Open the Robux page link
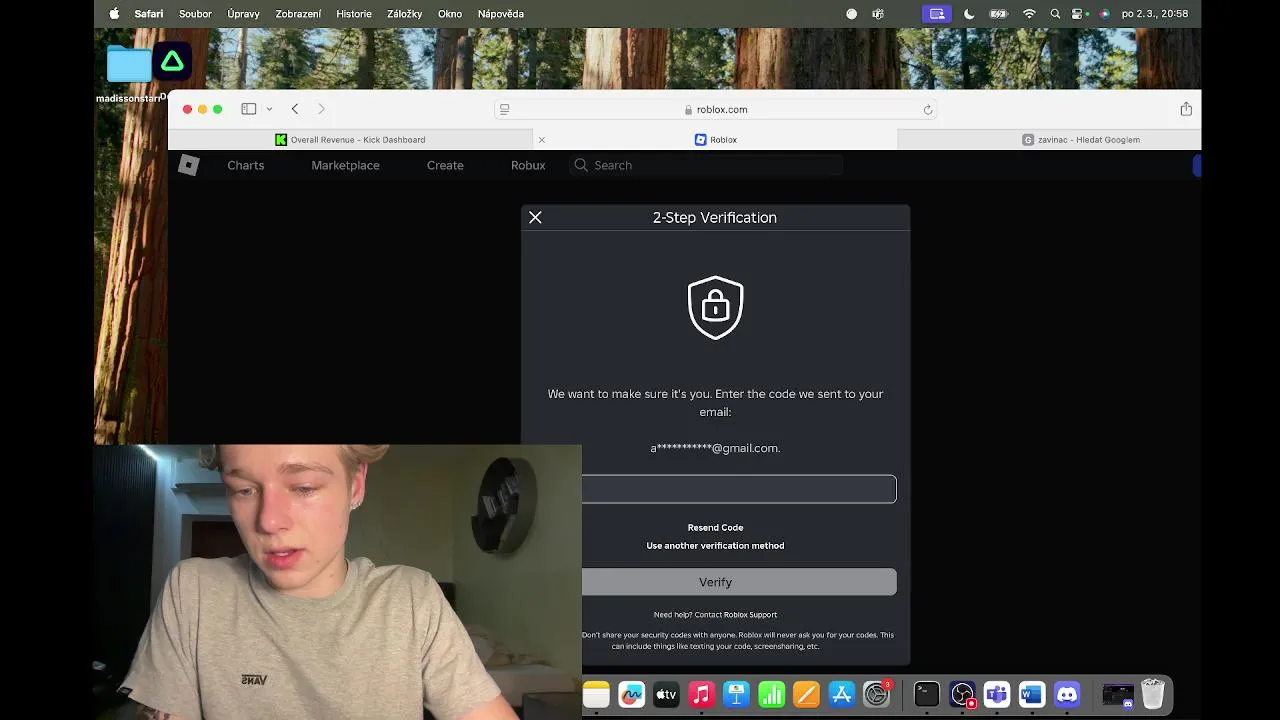 click(528, 165)
